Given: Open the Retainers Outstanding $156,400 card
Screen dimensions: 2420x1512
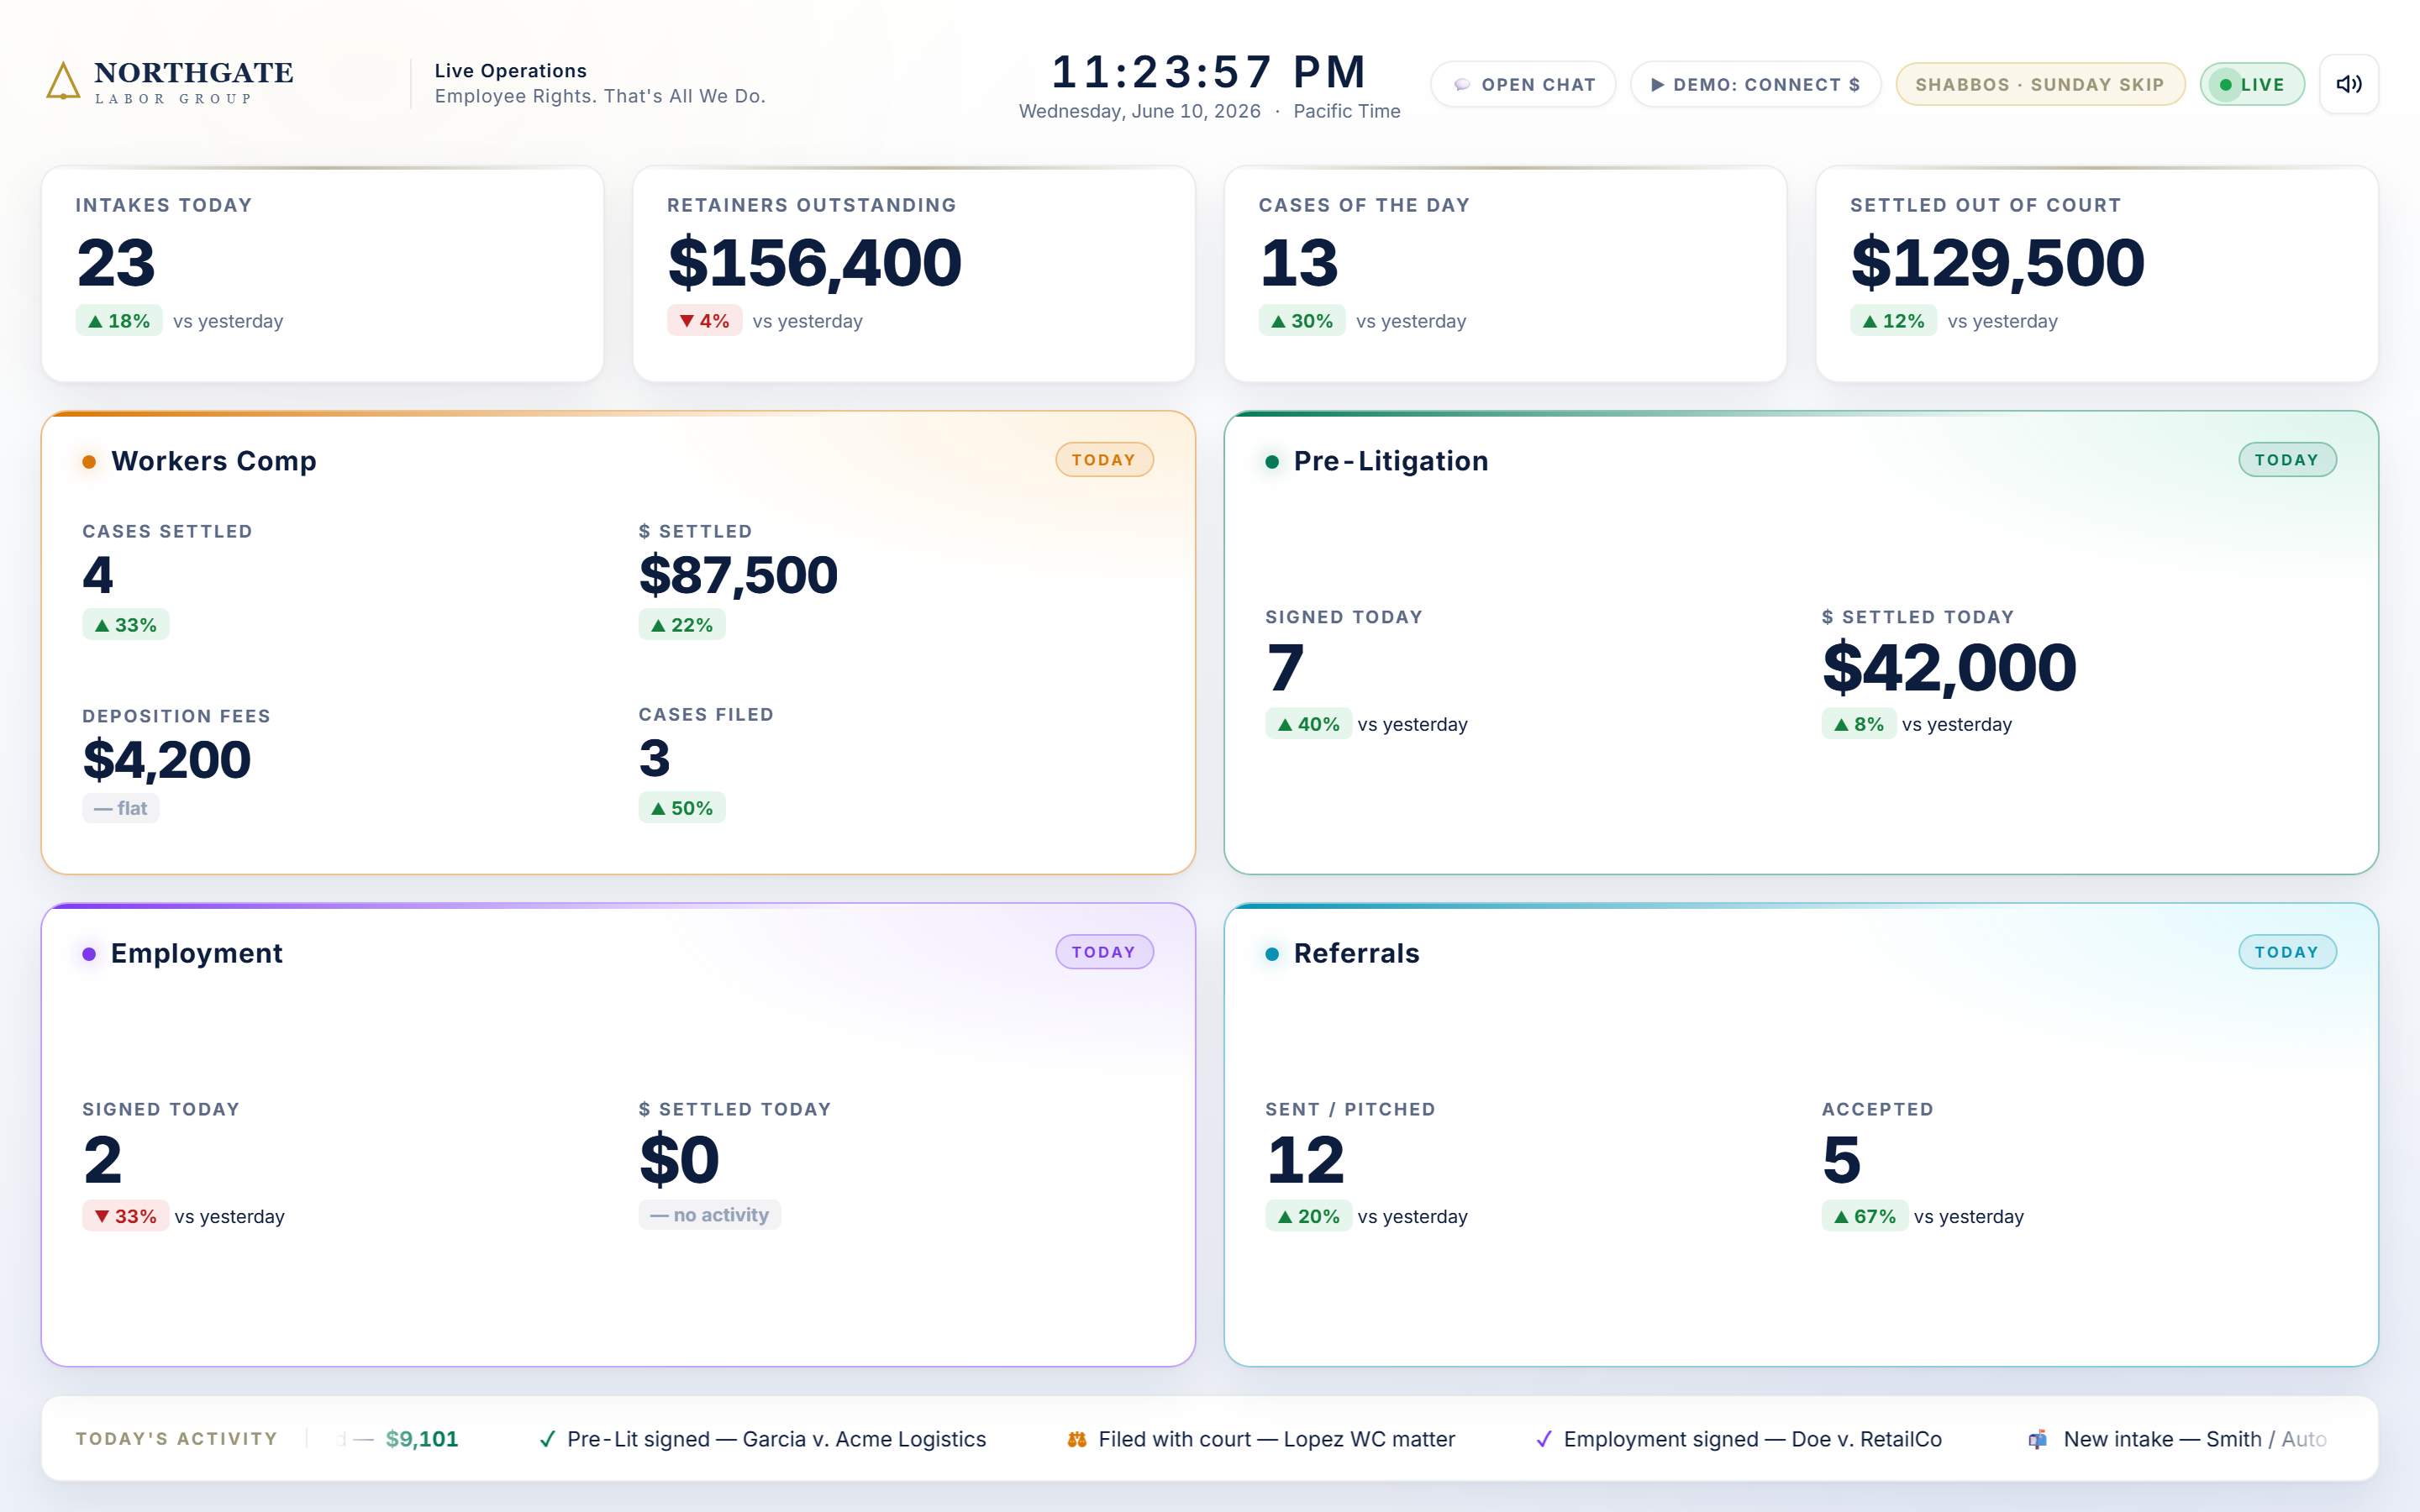Looking at the screenshot, I should 914,274.
